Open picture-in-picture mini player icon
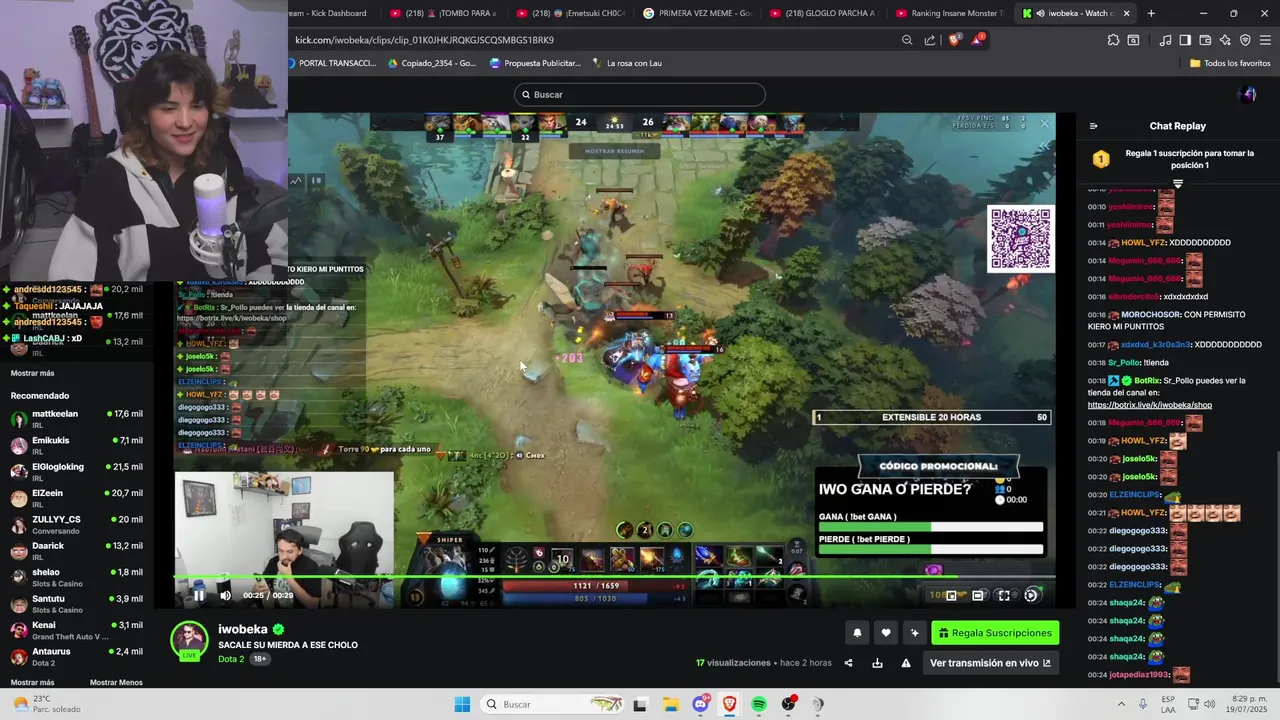Viewport: 1280px width, 720px height. [x=951, y=595]
